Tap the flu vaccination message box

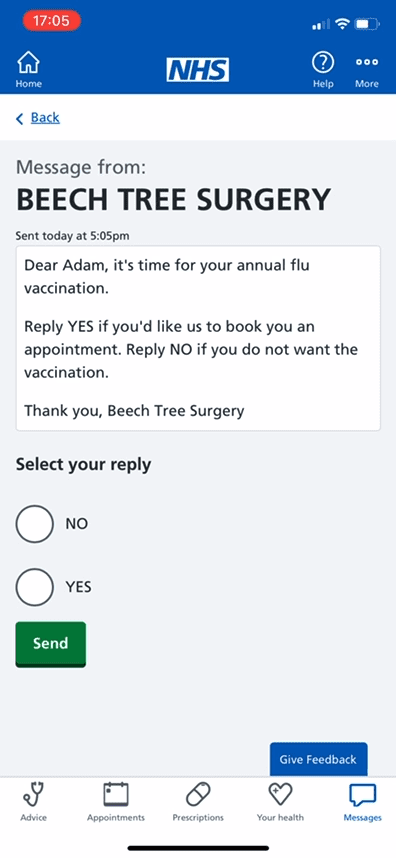coord(198,338)
